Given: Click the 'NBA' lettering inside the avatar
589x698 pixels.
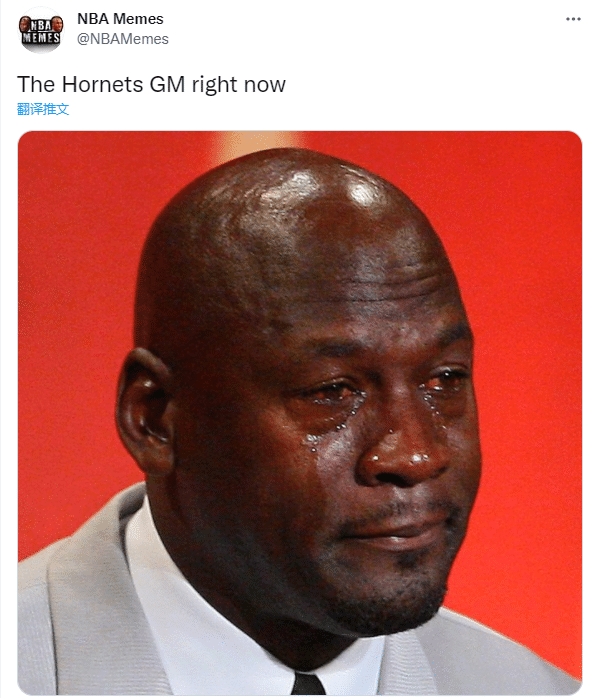Looking at the screenshot, I should click(x=41, y=25).
